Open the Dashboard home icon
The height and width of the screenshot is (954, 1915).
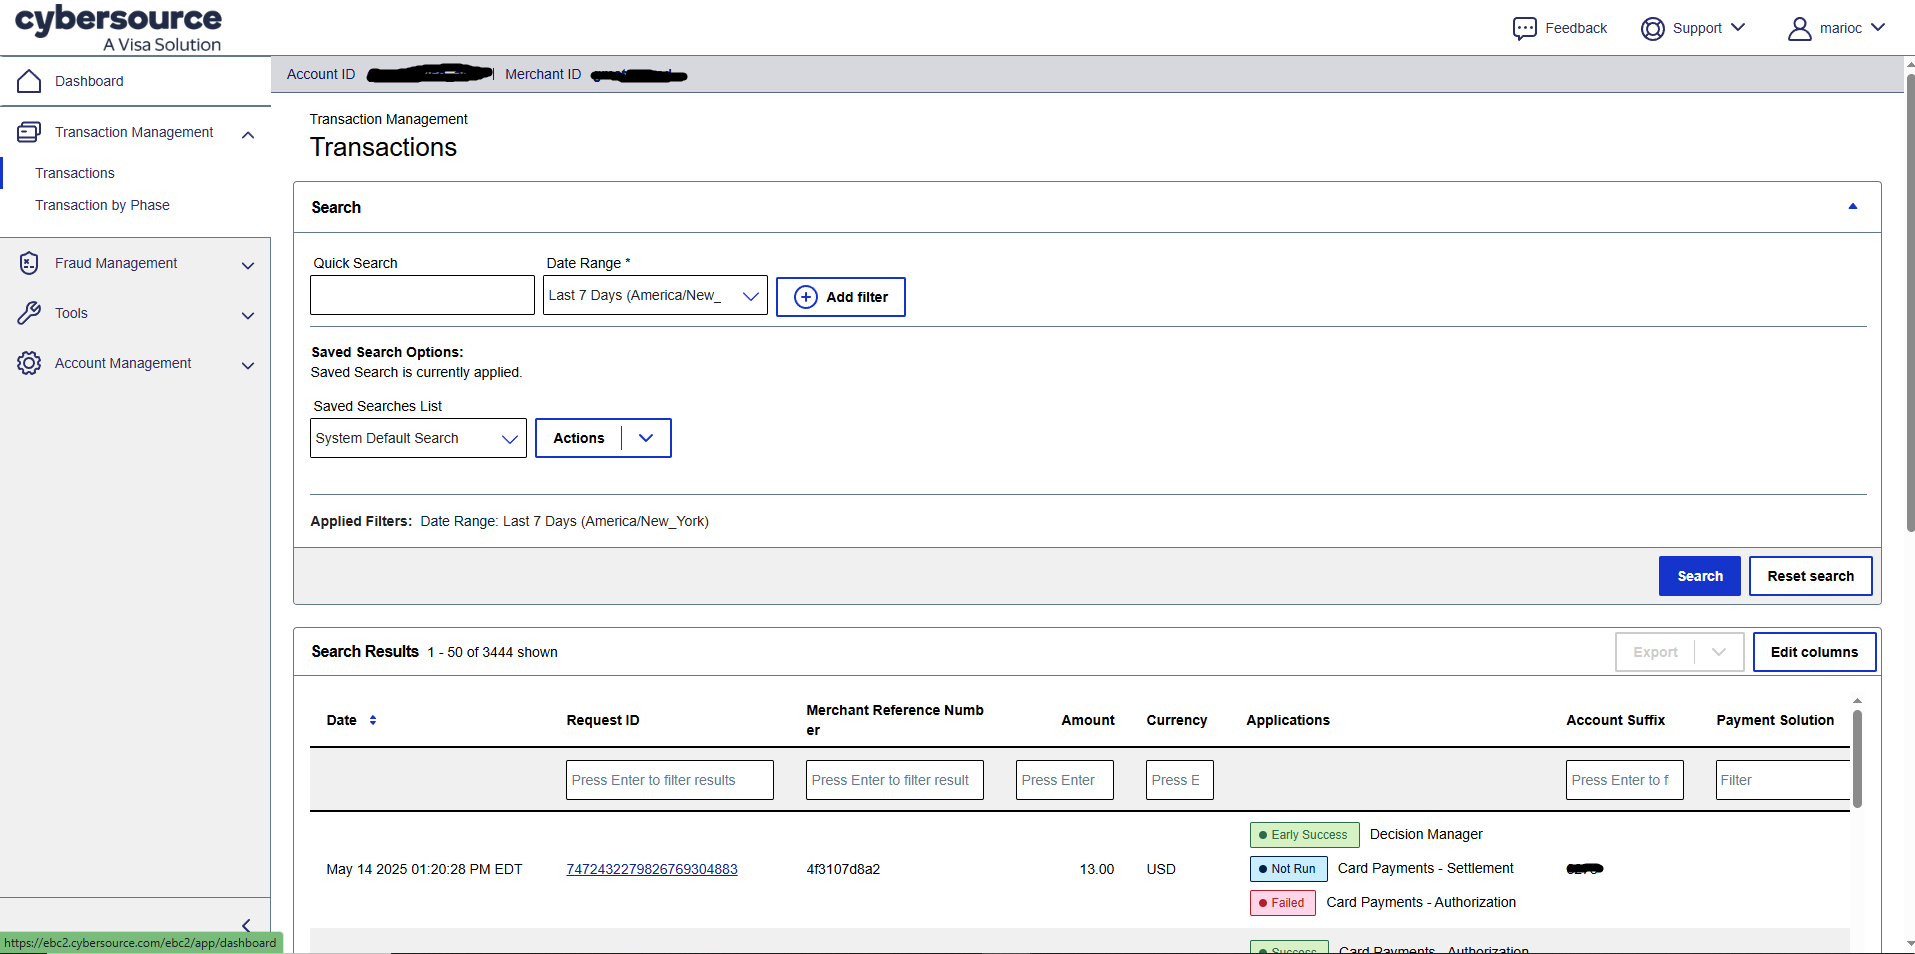point(29,81)
